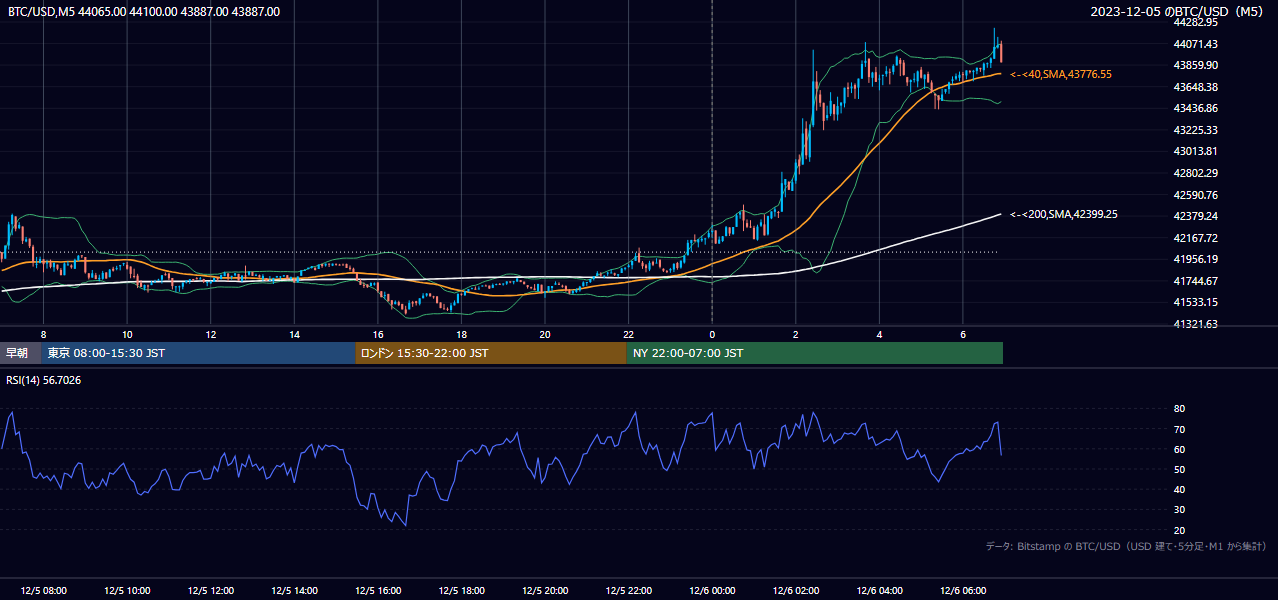Click the 早朝 session block

[20, 353]
